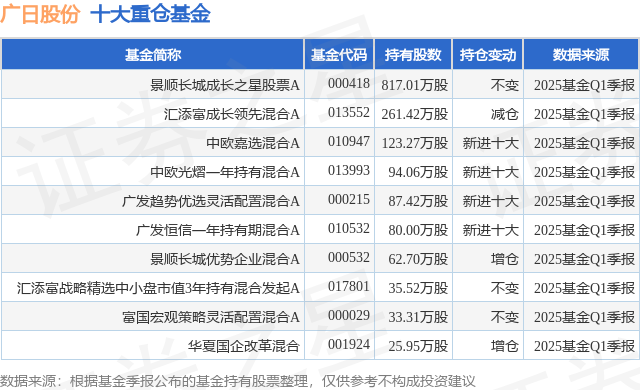The height and width of the screenshot is (390, 640).
Task: Click the 基金简称 column header
Action: pyautogui.click(x=153, y=55)
